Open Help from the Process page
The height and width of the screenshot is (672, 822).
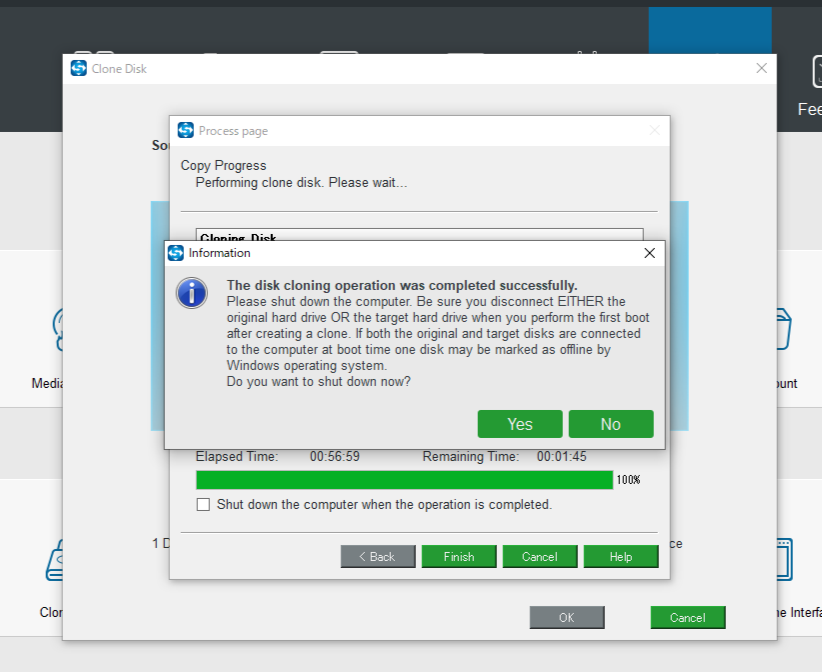(x=620, y=557)
